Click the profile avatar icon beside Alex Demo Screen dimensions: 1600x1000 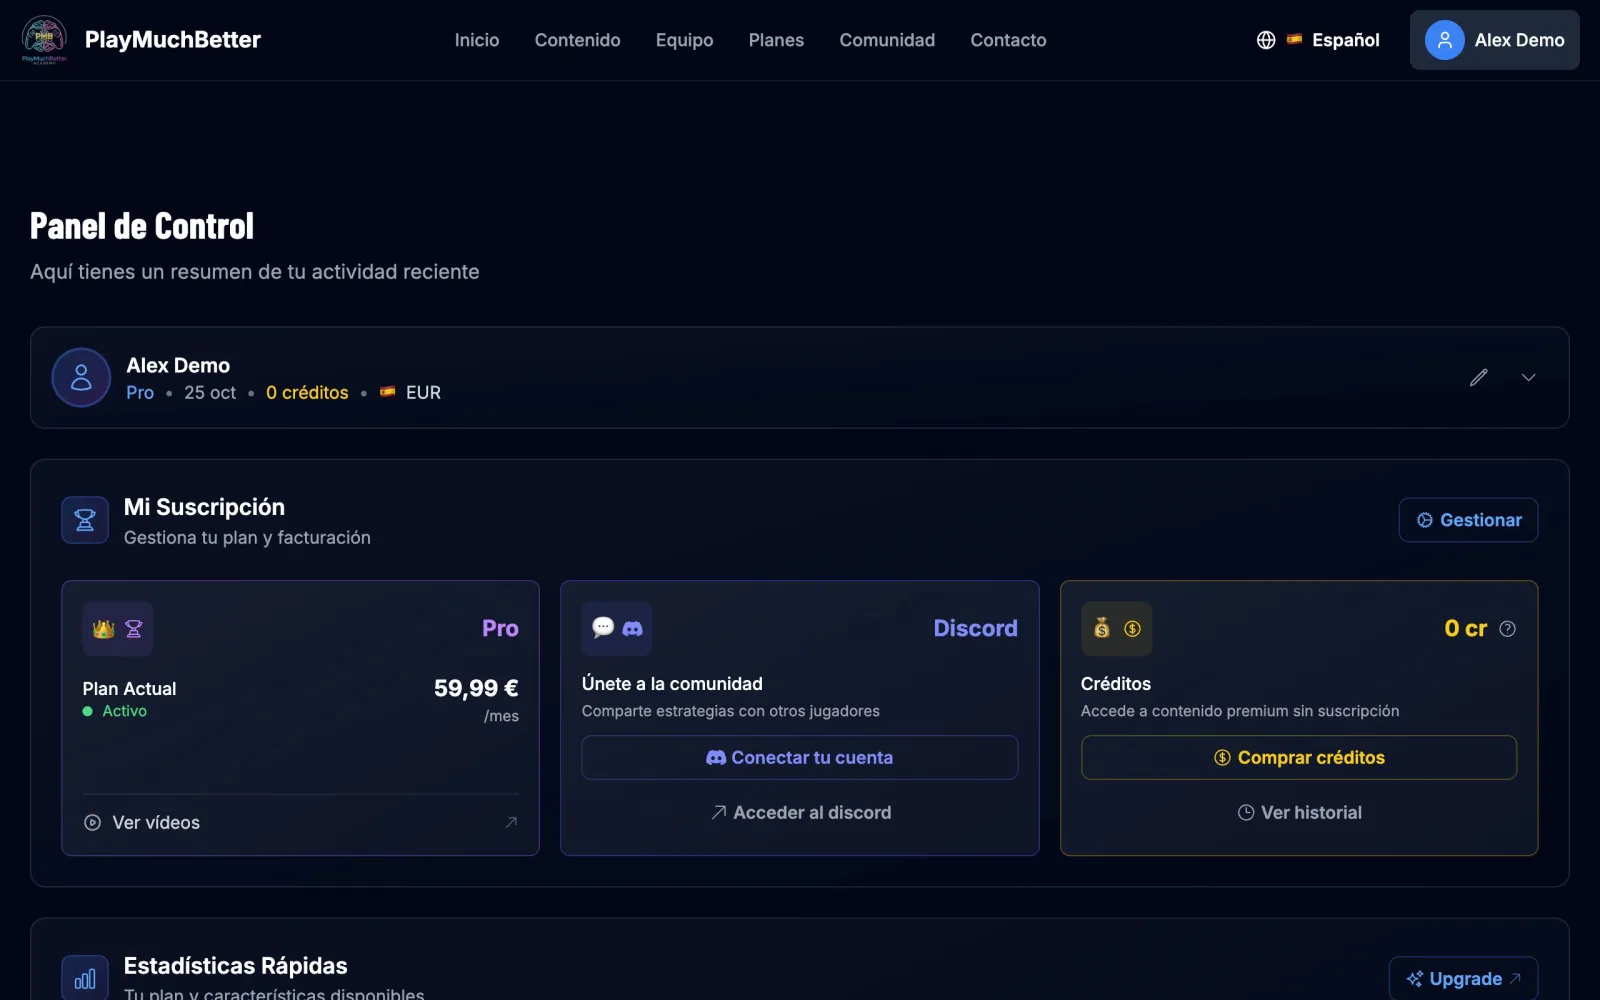click(81, 378)
